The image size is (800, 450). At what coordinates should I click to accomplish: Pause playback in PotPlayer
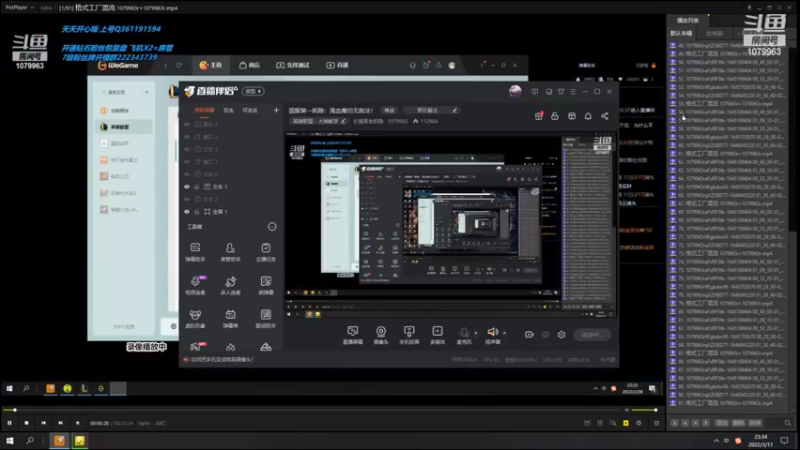9,423
